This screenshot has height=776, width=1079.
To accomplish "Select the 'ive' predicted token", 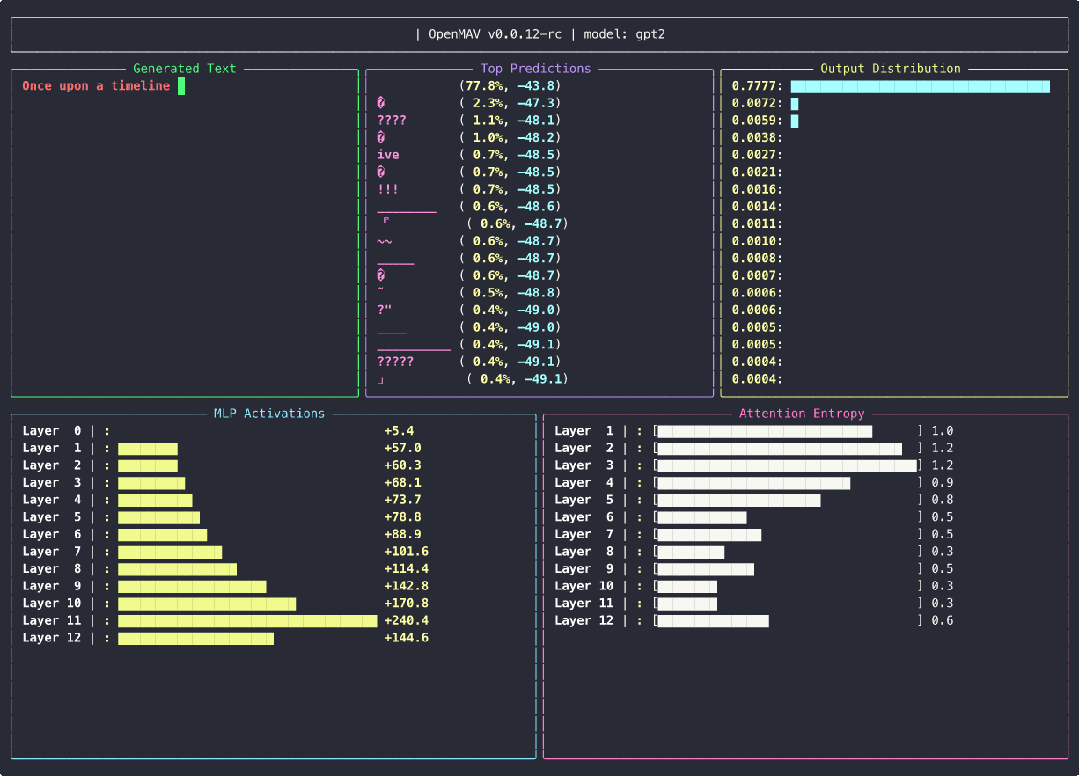I will [388, 155].
